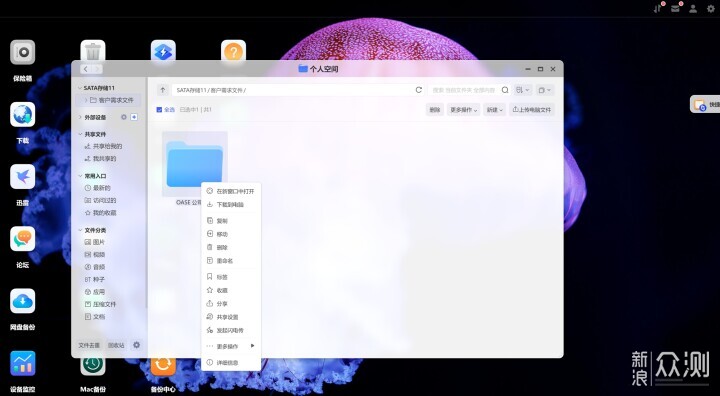
Task: Choose 下载到电脑 from context menu
Action: tap(231, 204)
